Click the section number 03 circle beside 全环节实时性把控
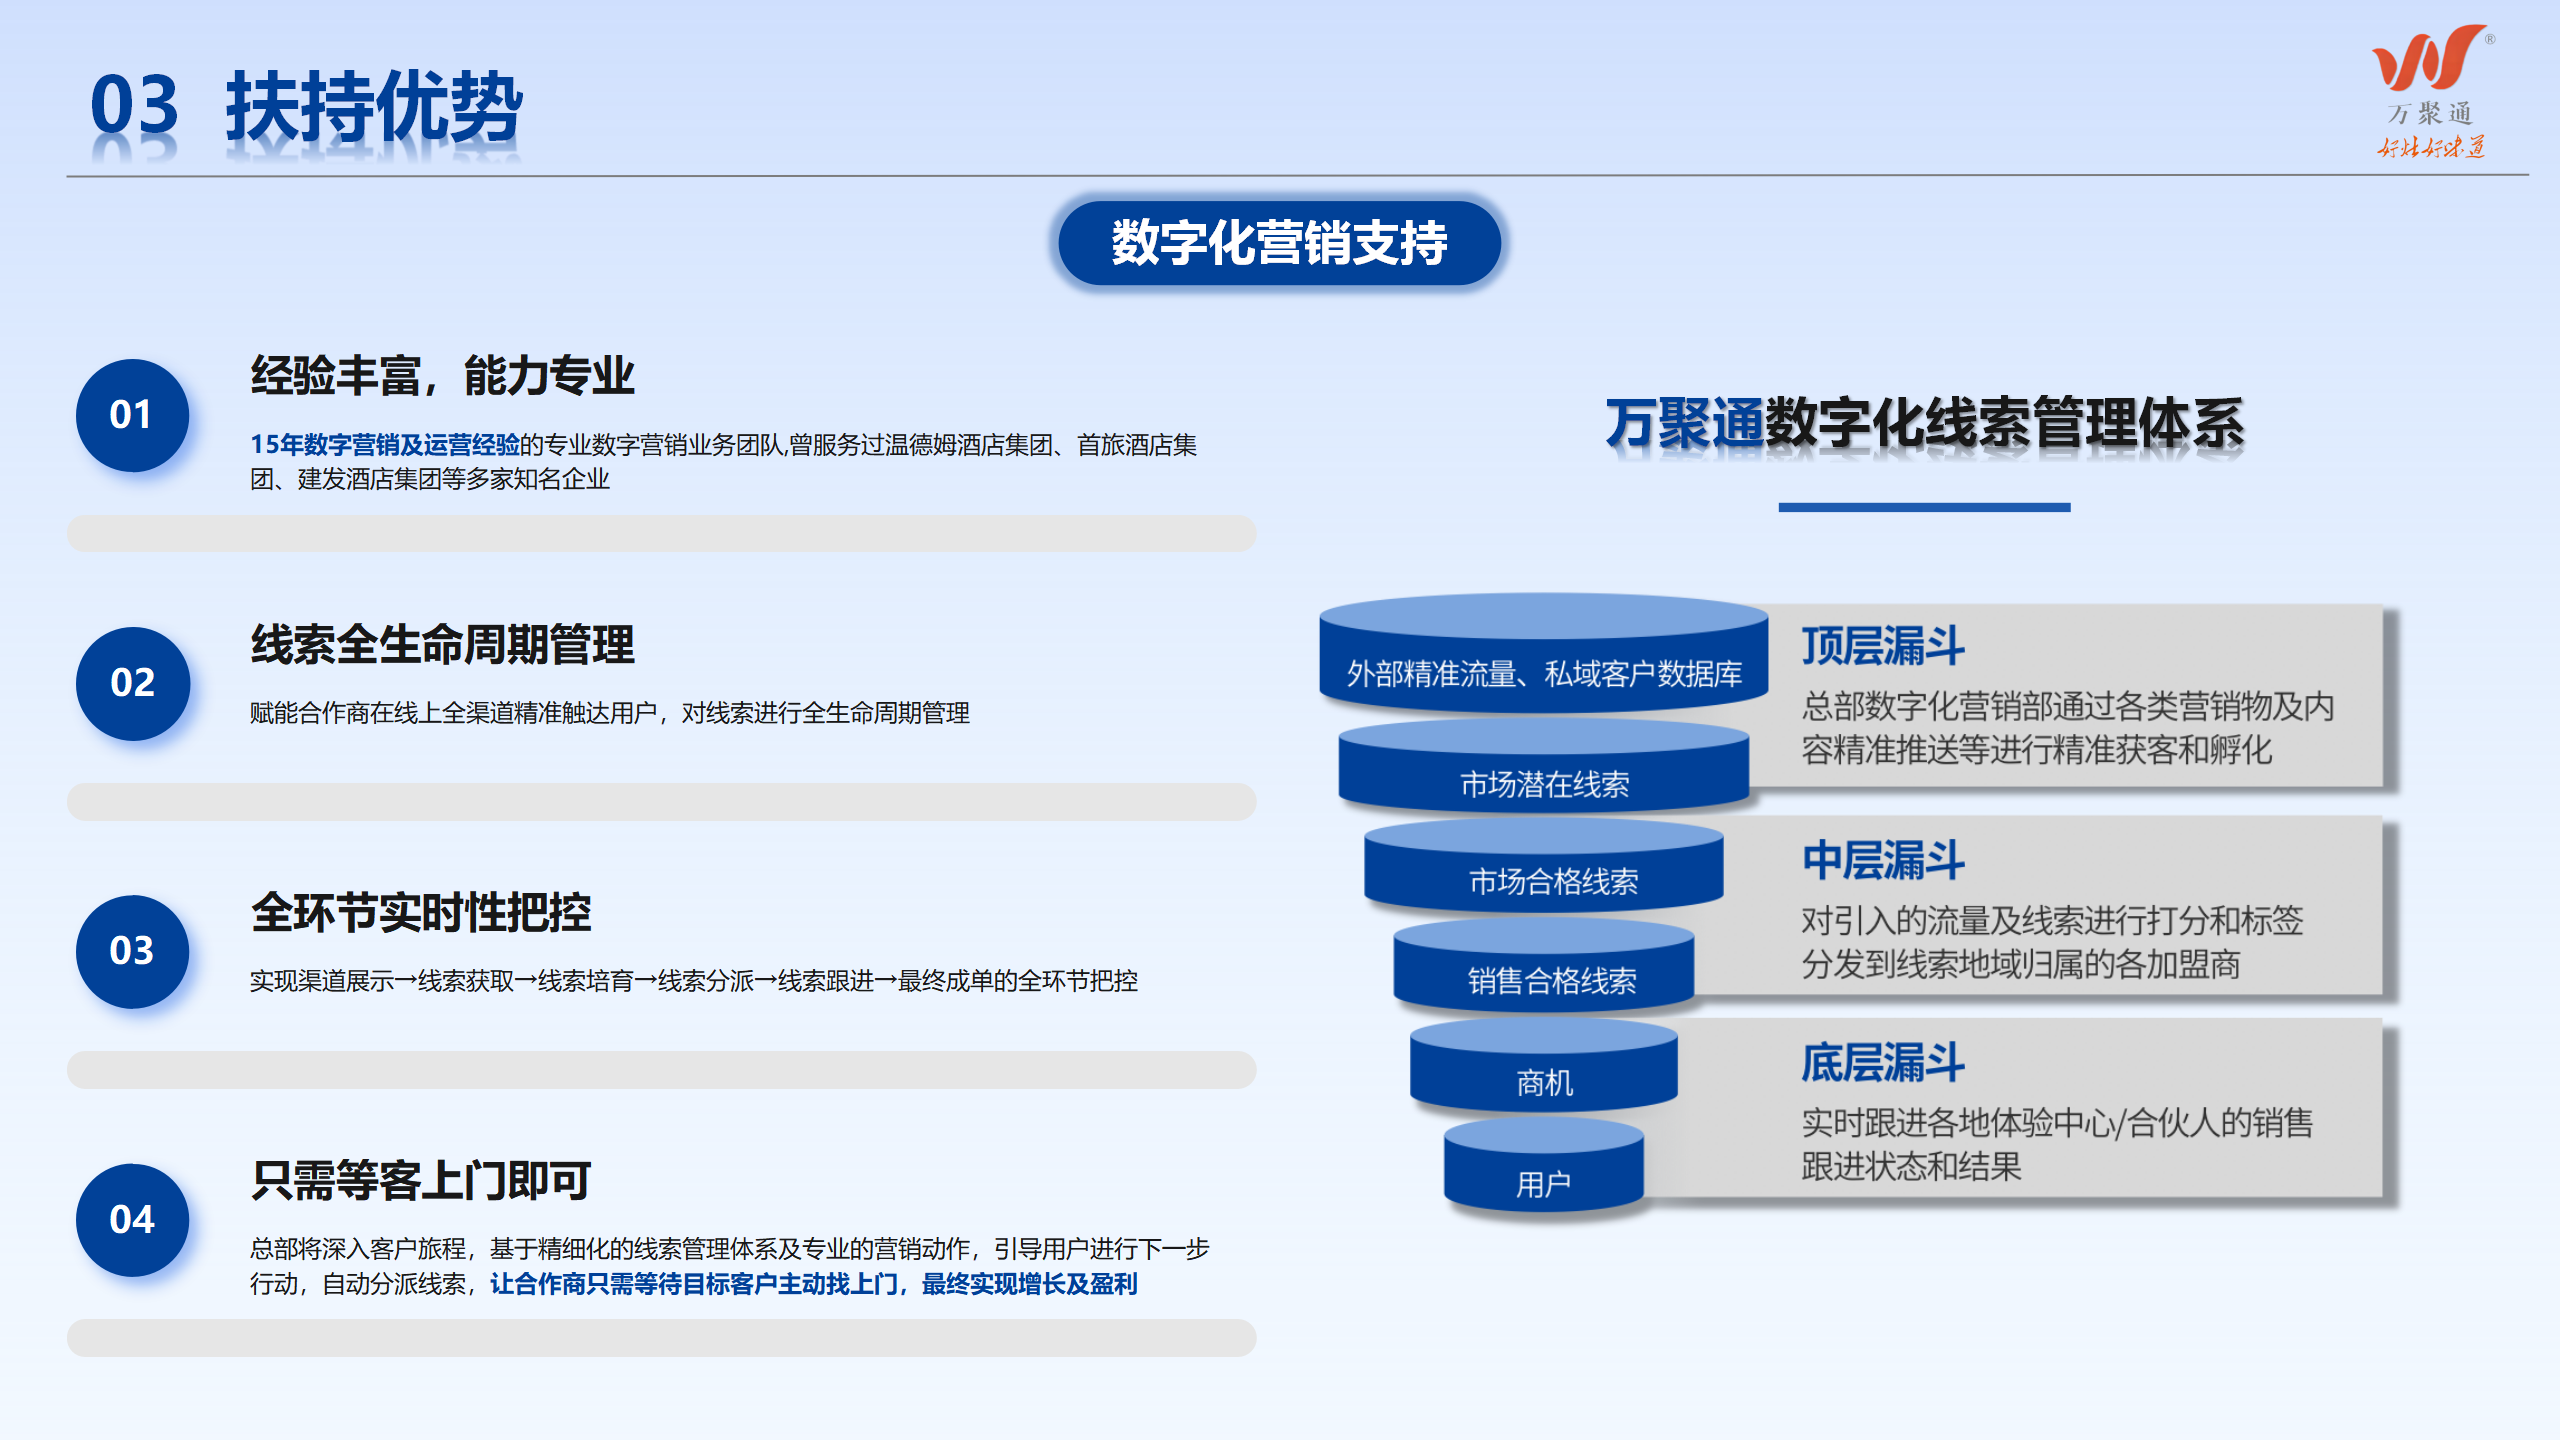This screenshot has height=1440, width=2560. 133,951
